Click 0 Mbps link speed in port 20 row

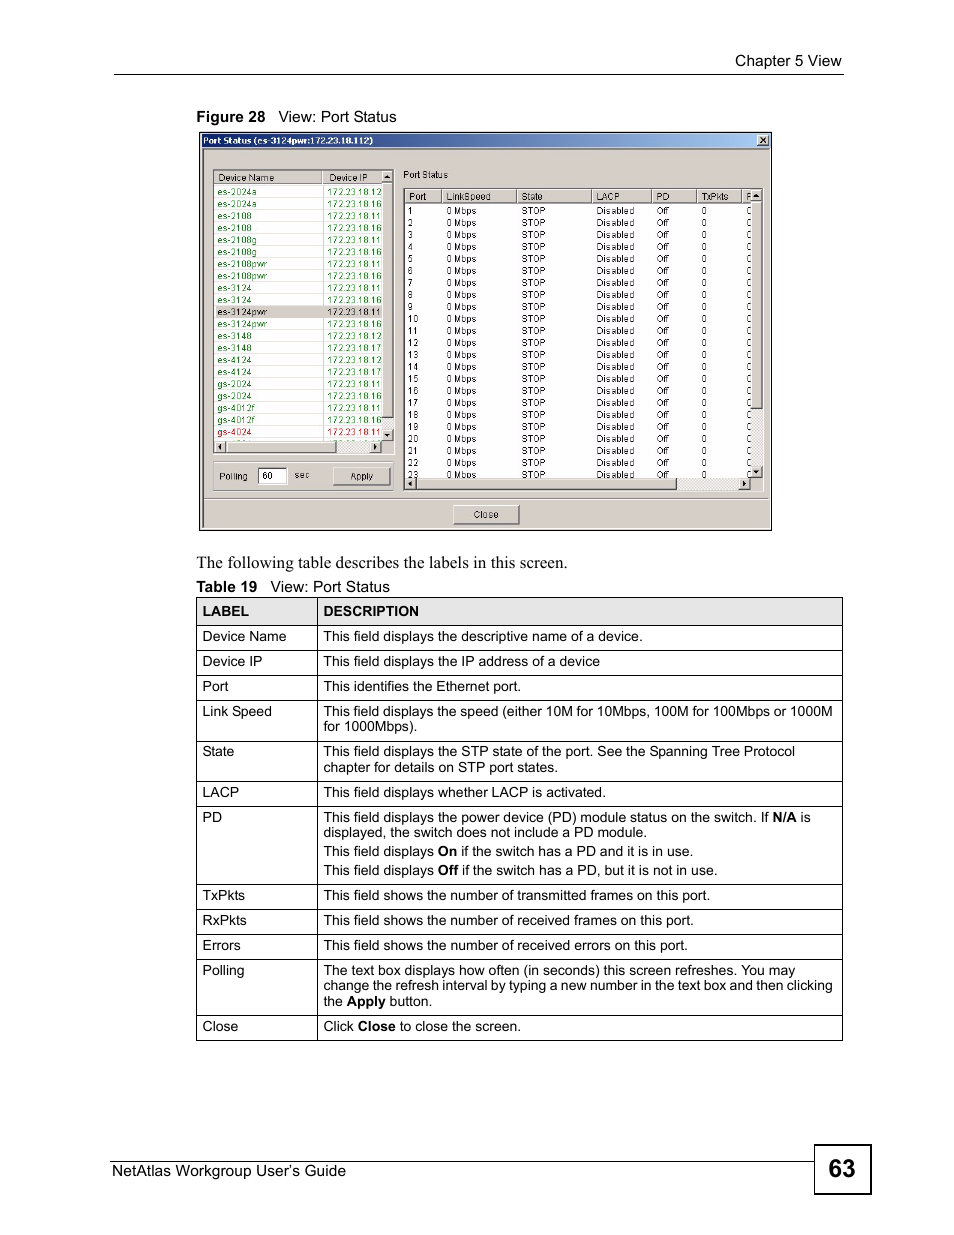(461, 439)
